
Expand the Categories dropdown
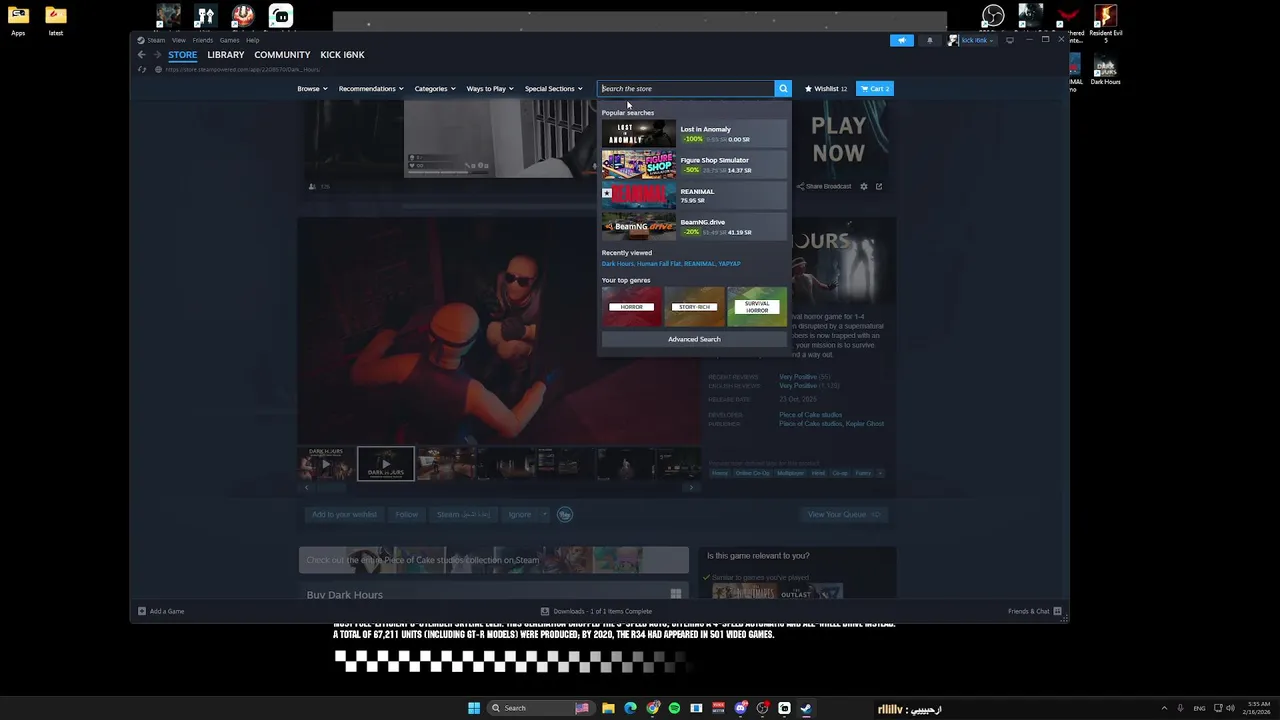point(435,88)
